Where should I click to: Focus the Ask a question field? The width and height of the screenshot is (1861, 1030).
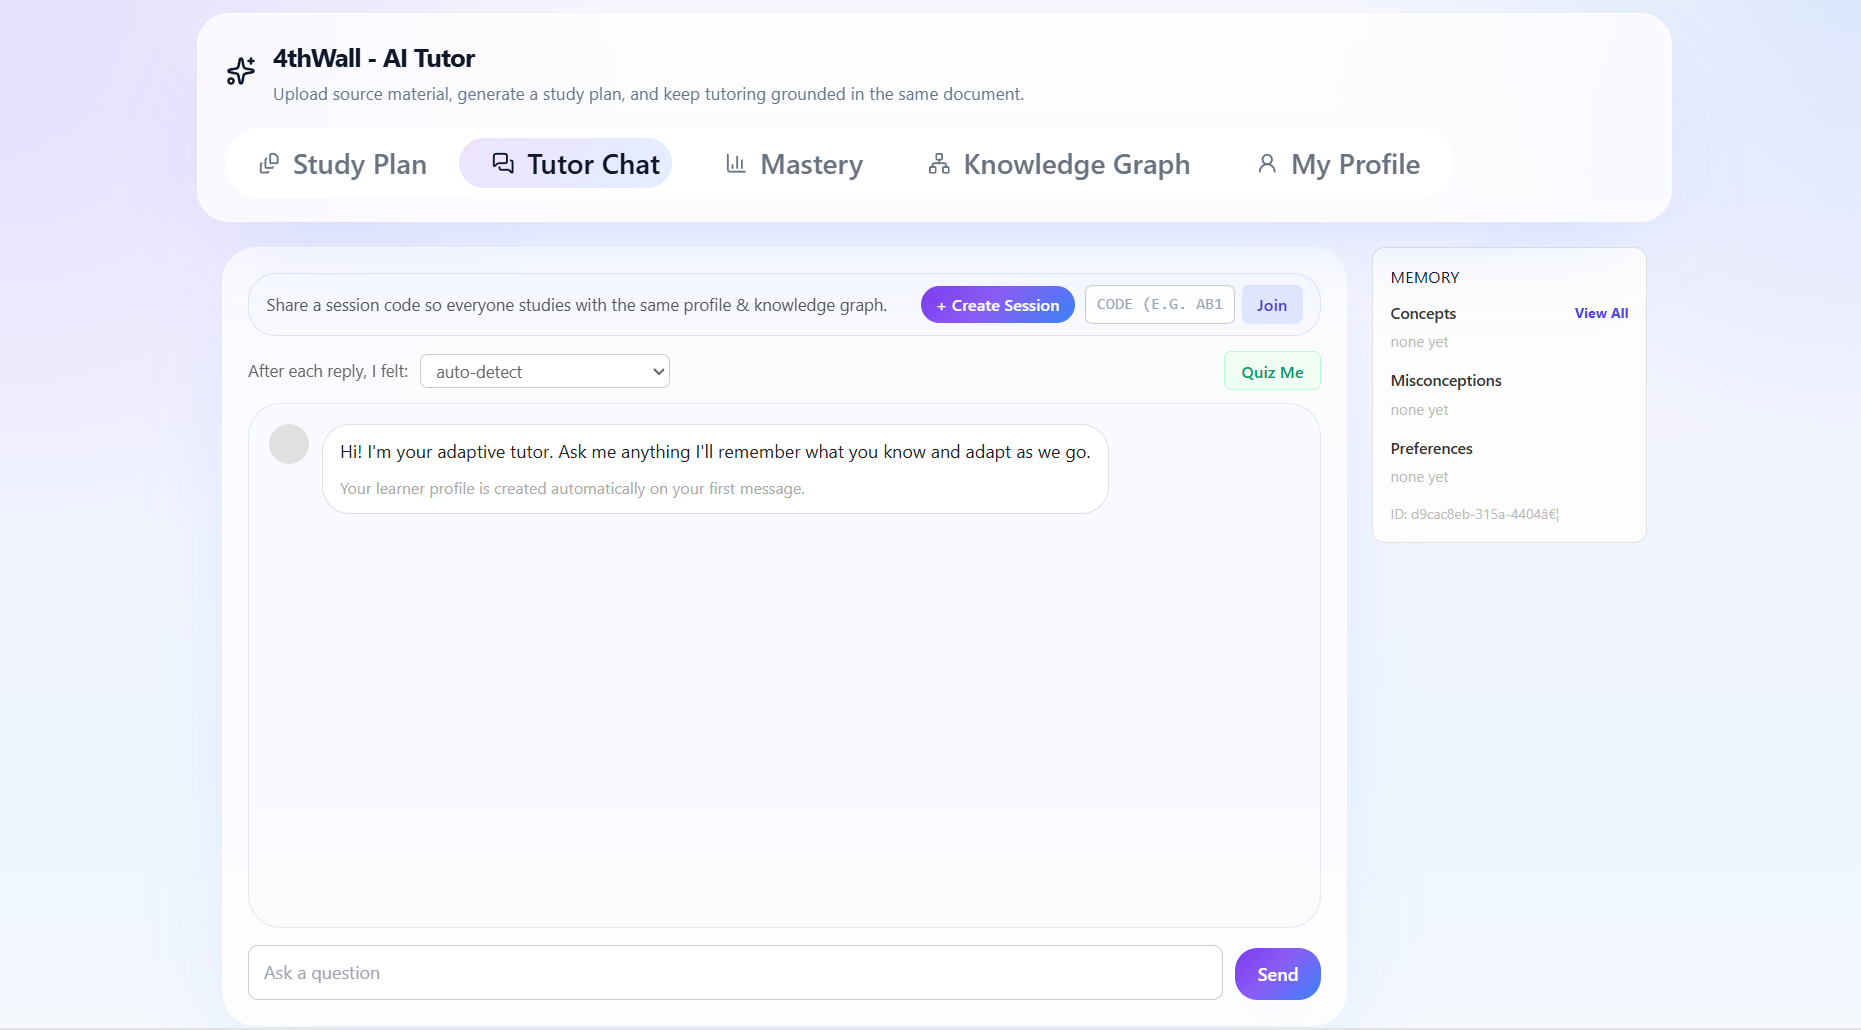click(735, 973)
